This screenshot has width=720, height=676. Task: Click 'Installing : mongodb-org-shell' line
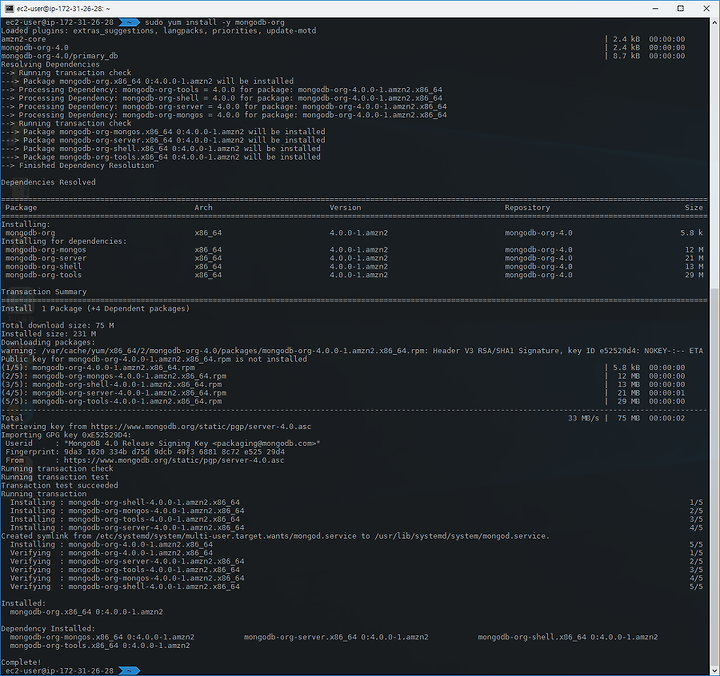point(124,502)
